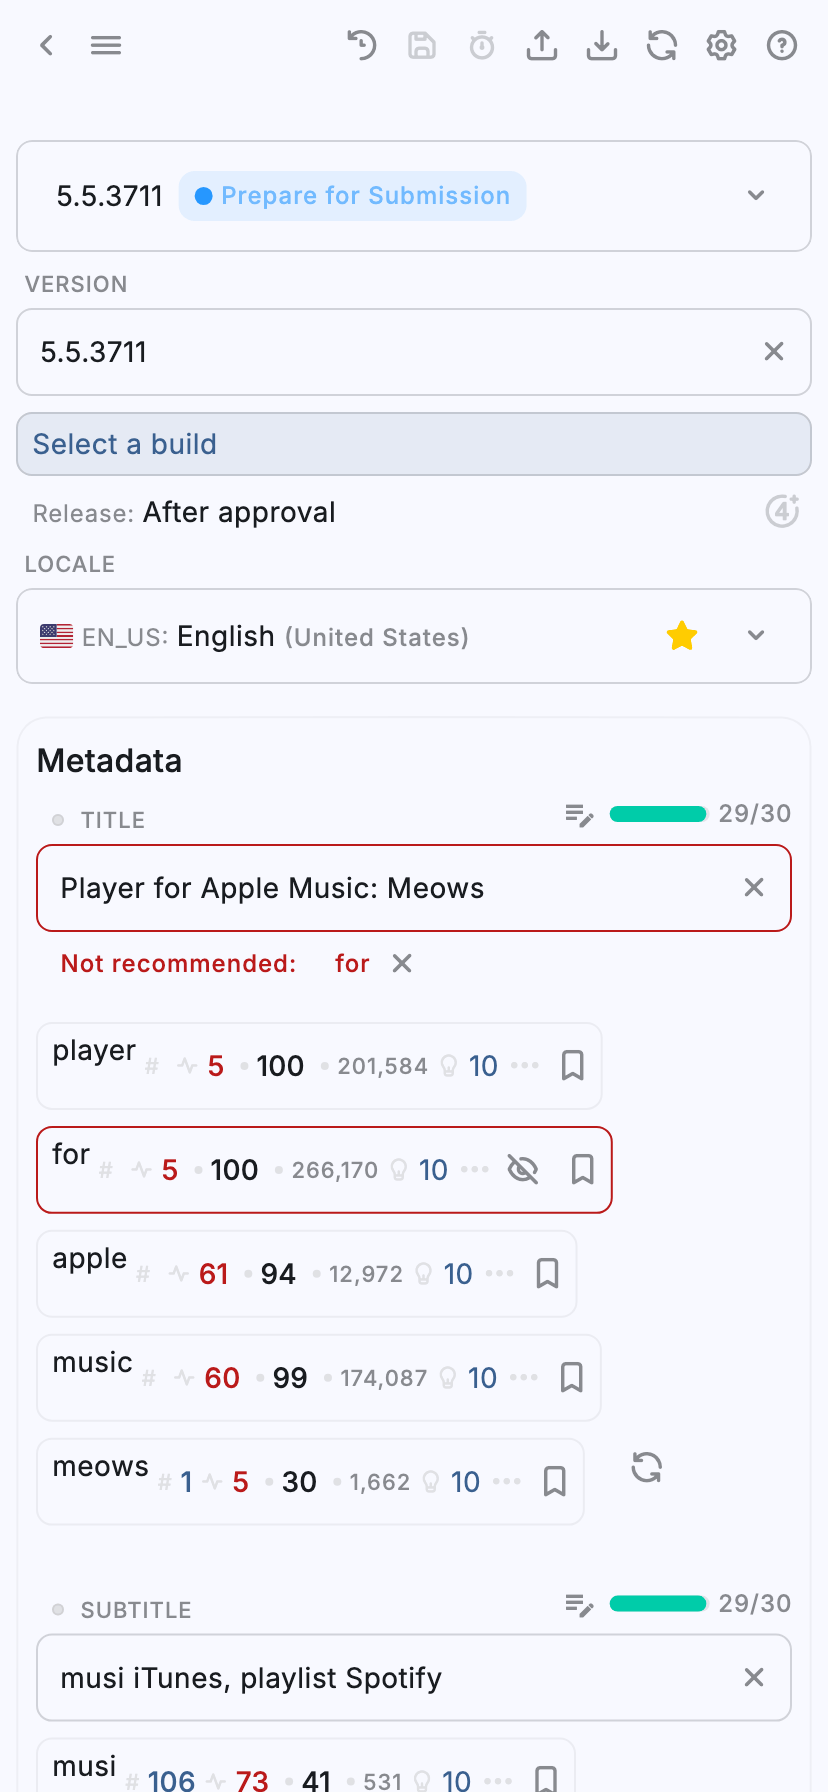Unstar the English (United States) locale
Screen dimensions: 828x1792
pyautogui.click(x=681, y=635)
